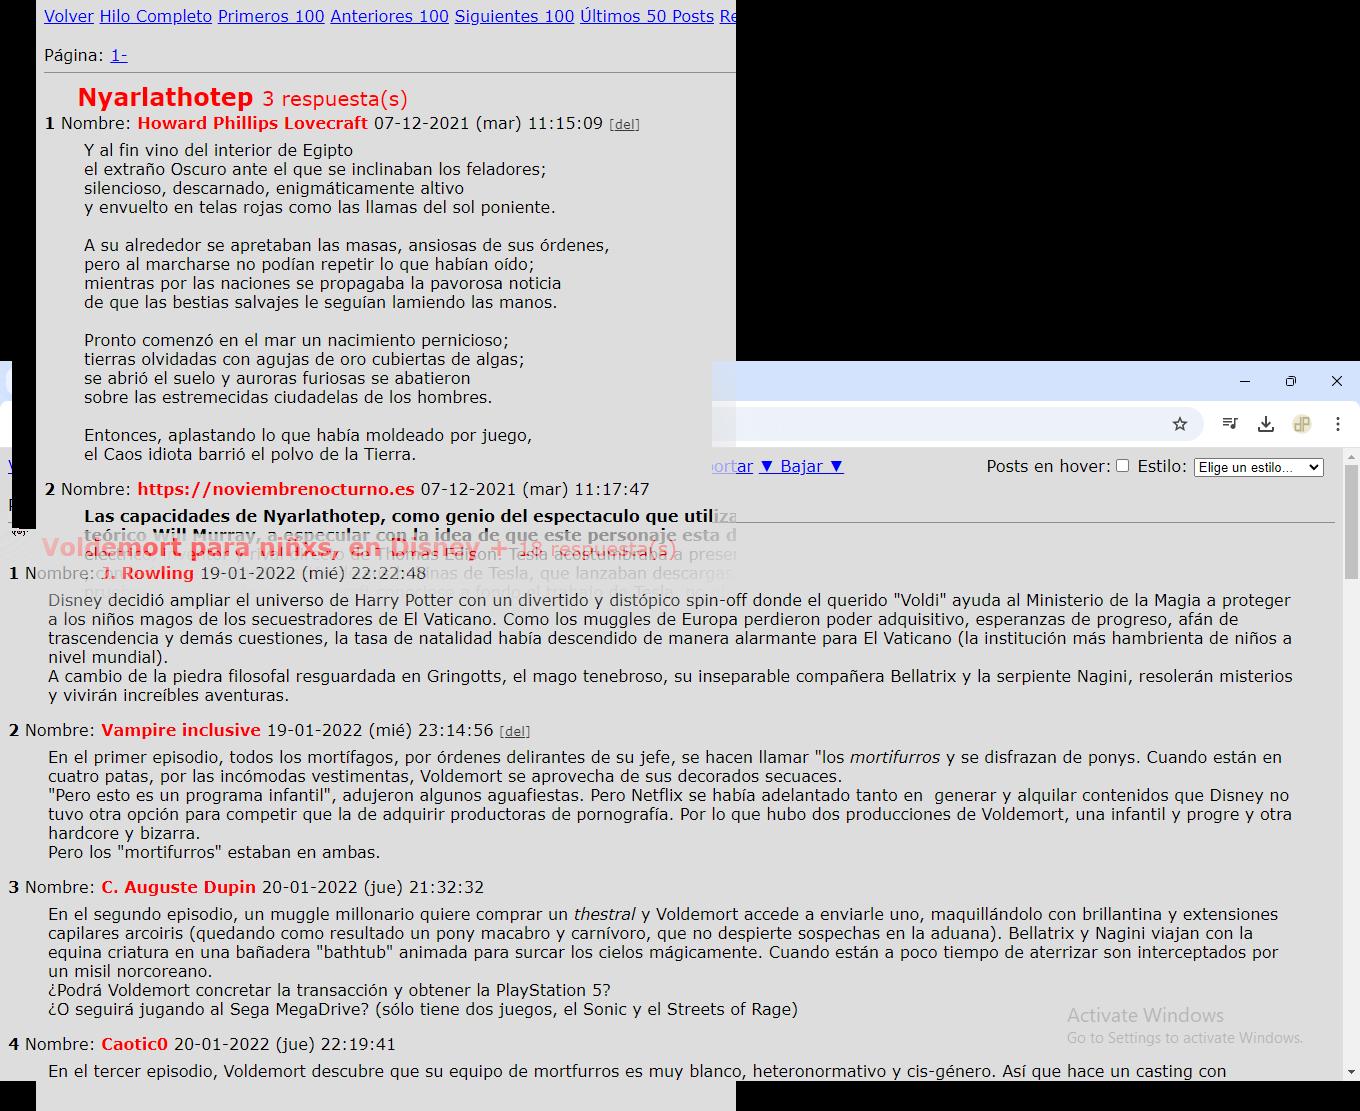Close the browser window

(1337, 381)
